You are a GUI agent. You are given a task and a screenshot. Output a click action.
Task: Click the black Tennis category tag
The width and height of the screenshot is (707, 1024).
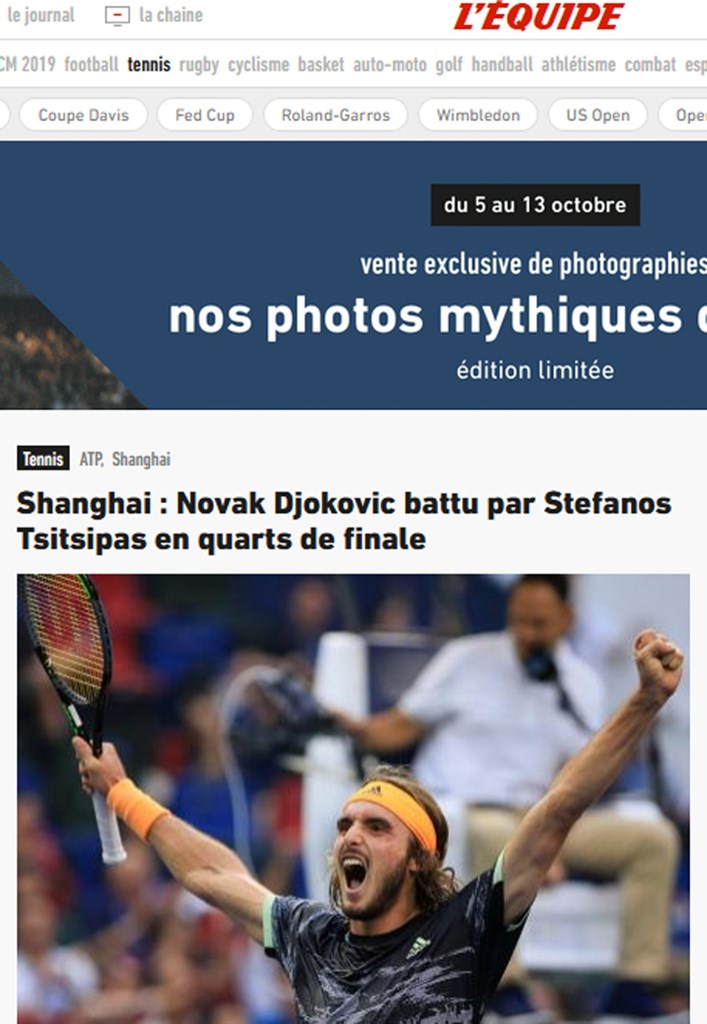(43, 459)
